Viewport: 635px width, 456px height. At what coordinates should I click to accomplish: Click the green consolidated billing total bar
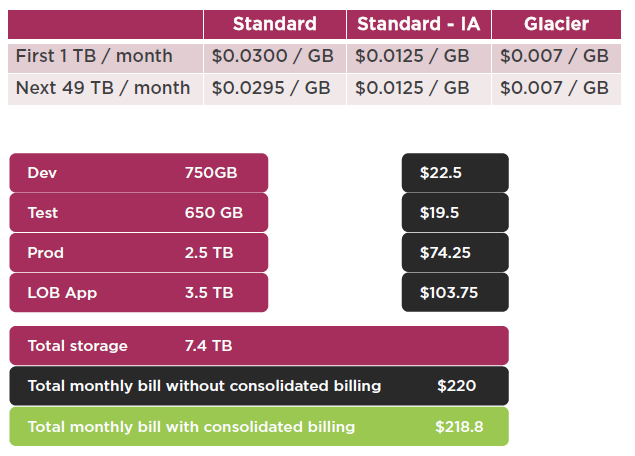pos(259,426)
